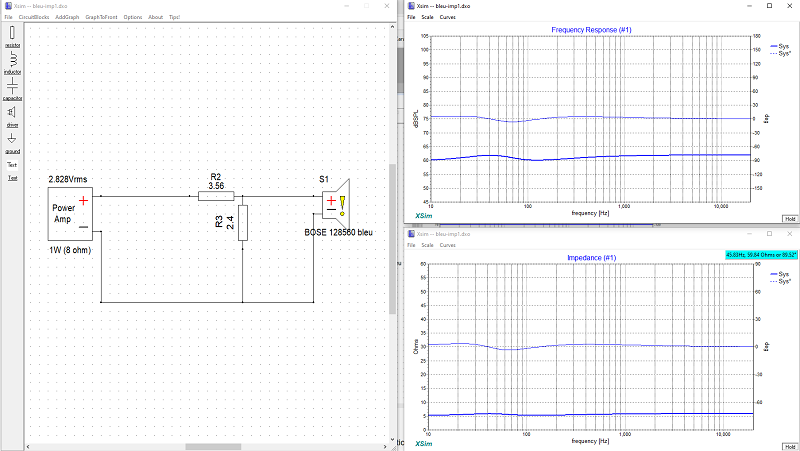Open the About menu
The image size is (800, 451).
pos(156,17)
